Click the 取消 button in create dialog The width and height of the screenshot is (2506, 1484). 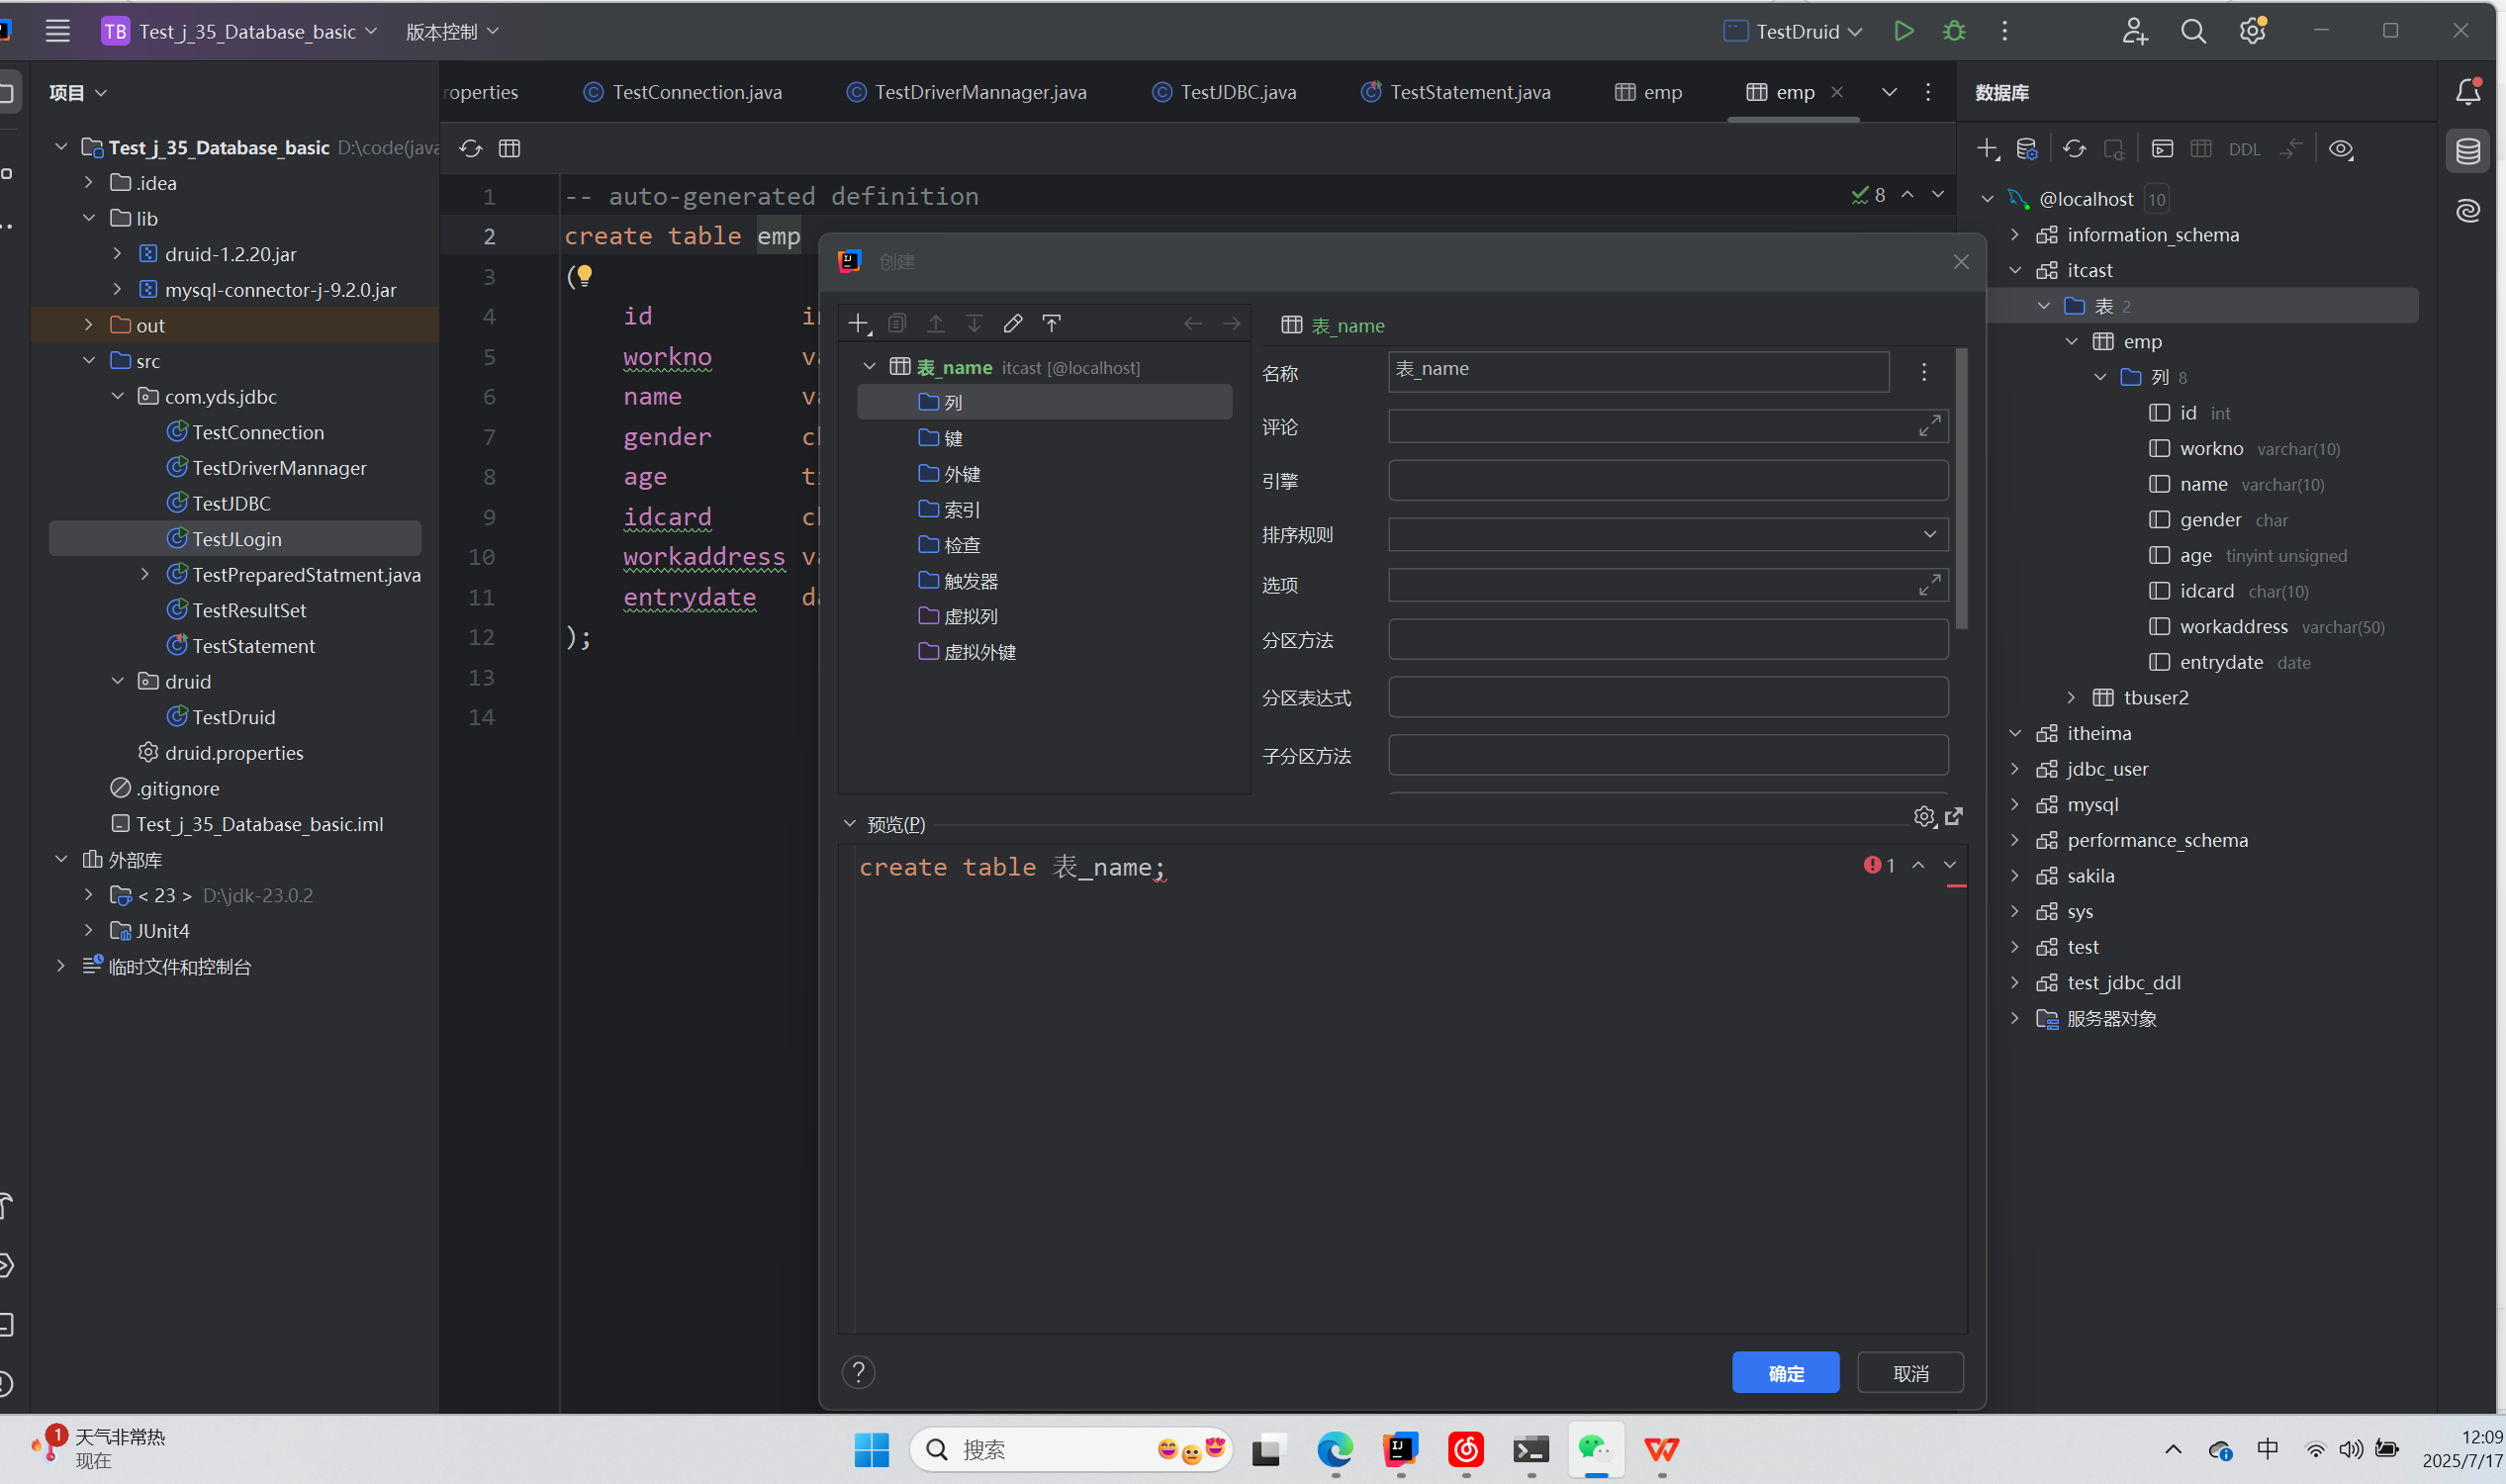point(1909,1372)
